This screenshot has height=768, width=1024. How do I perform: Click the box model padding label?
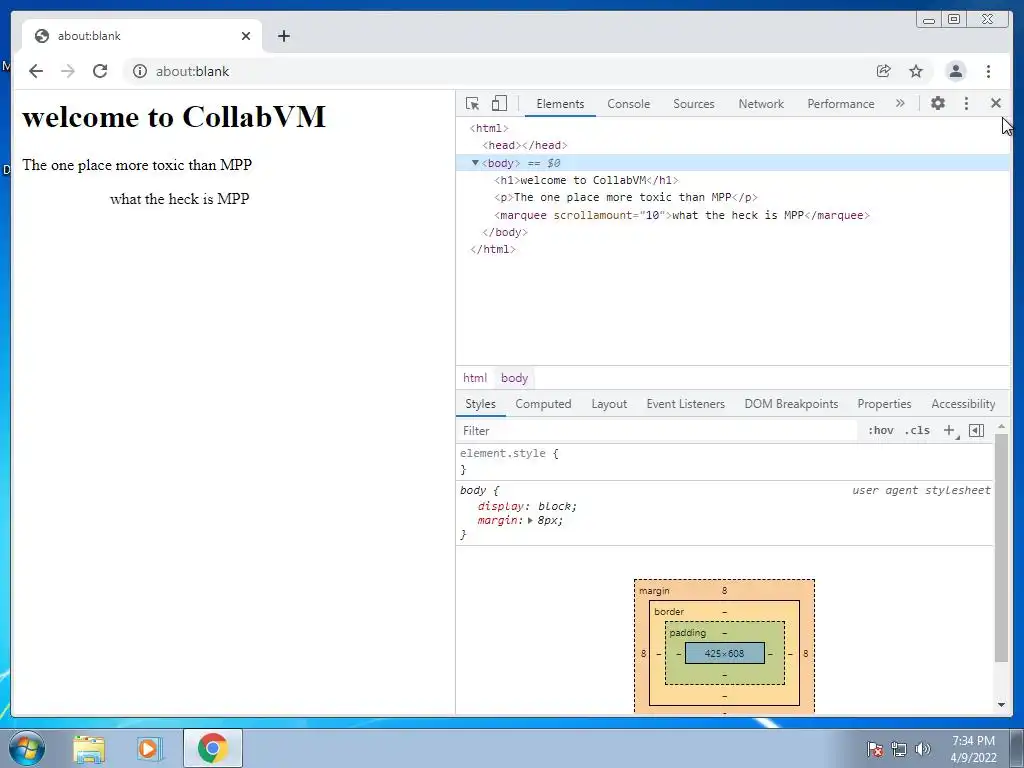(687, 633)
